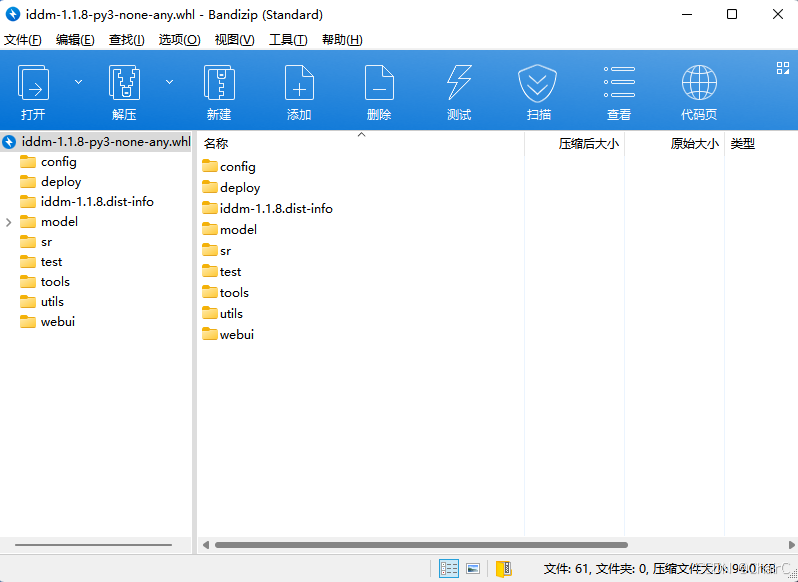This screenshot has width=798, height=582.
Task: Open the 文件(F) menu
Action: pos(23,40)
